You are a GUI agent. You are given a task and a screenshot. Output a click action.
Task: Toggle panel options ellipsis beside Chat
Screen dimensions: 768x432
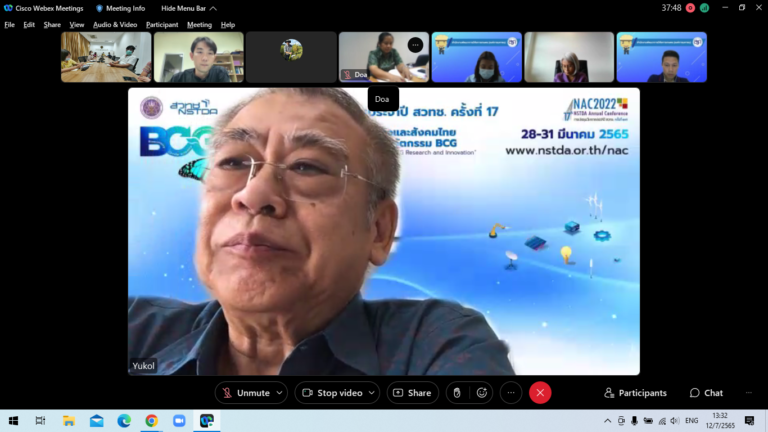747,393
